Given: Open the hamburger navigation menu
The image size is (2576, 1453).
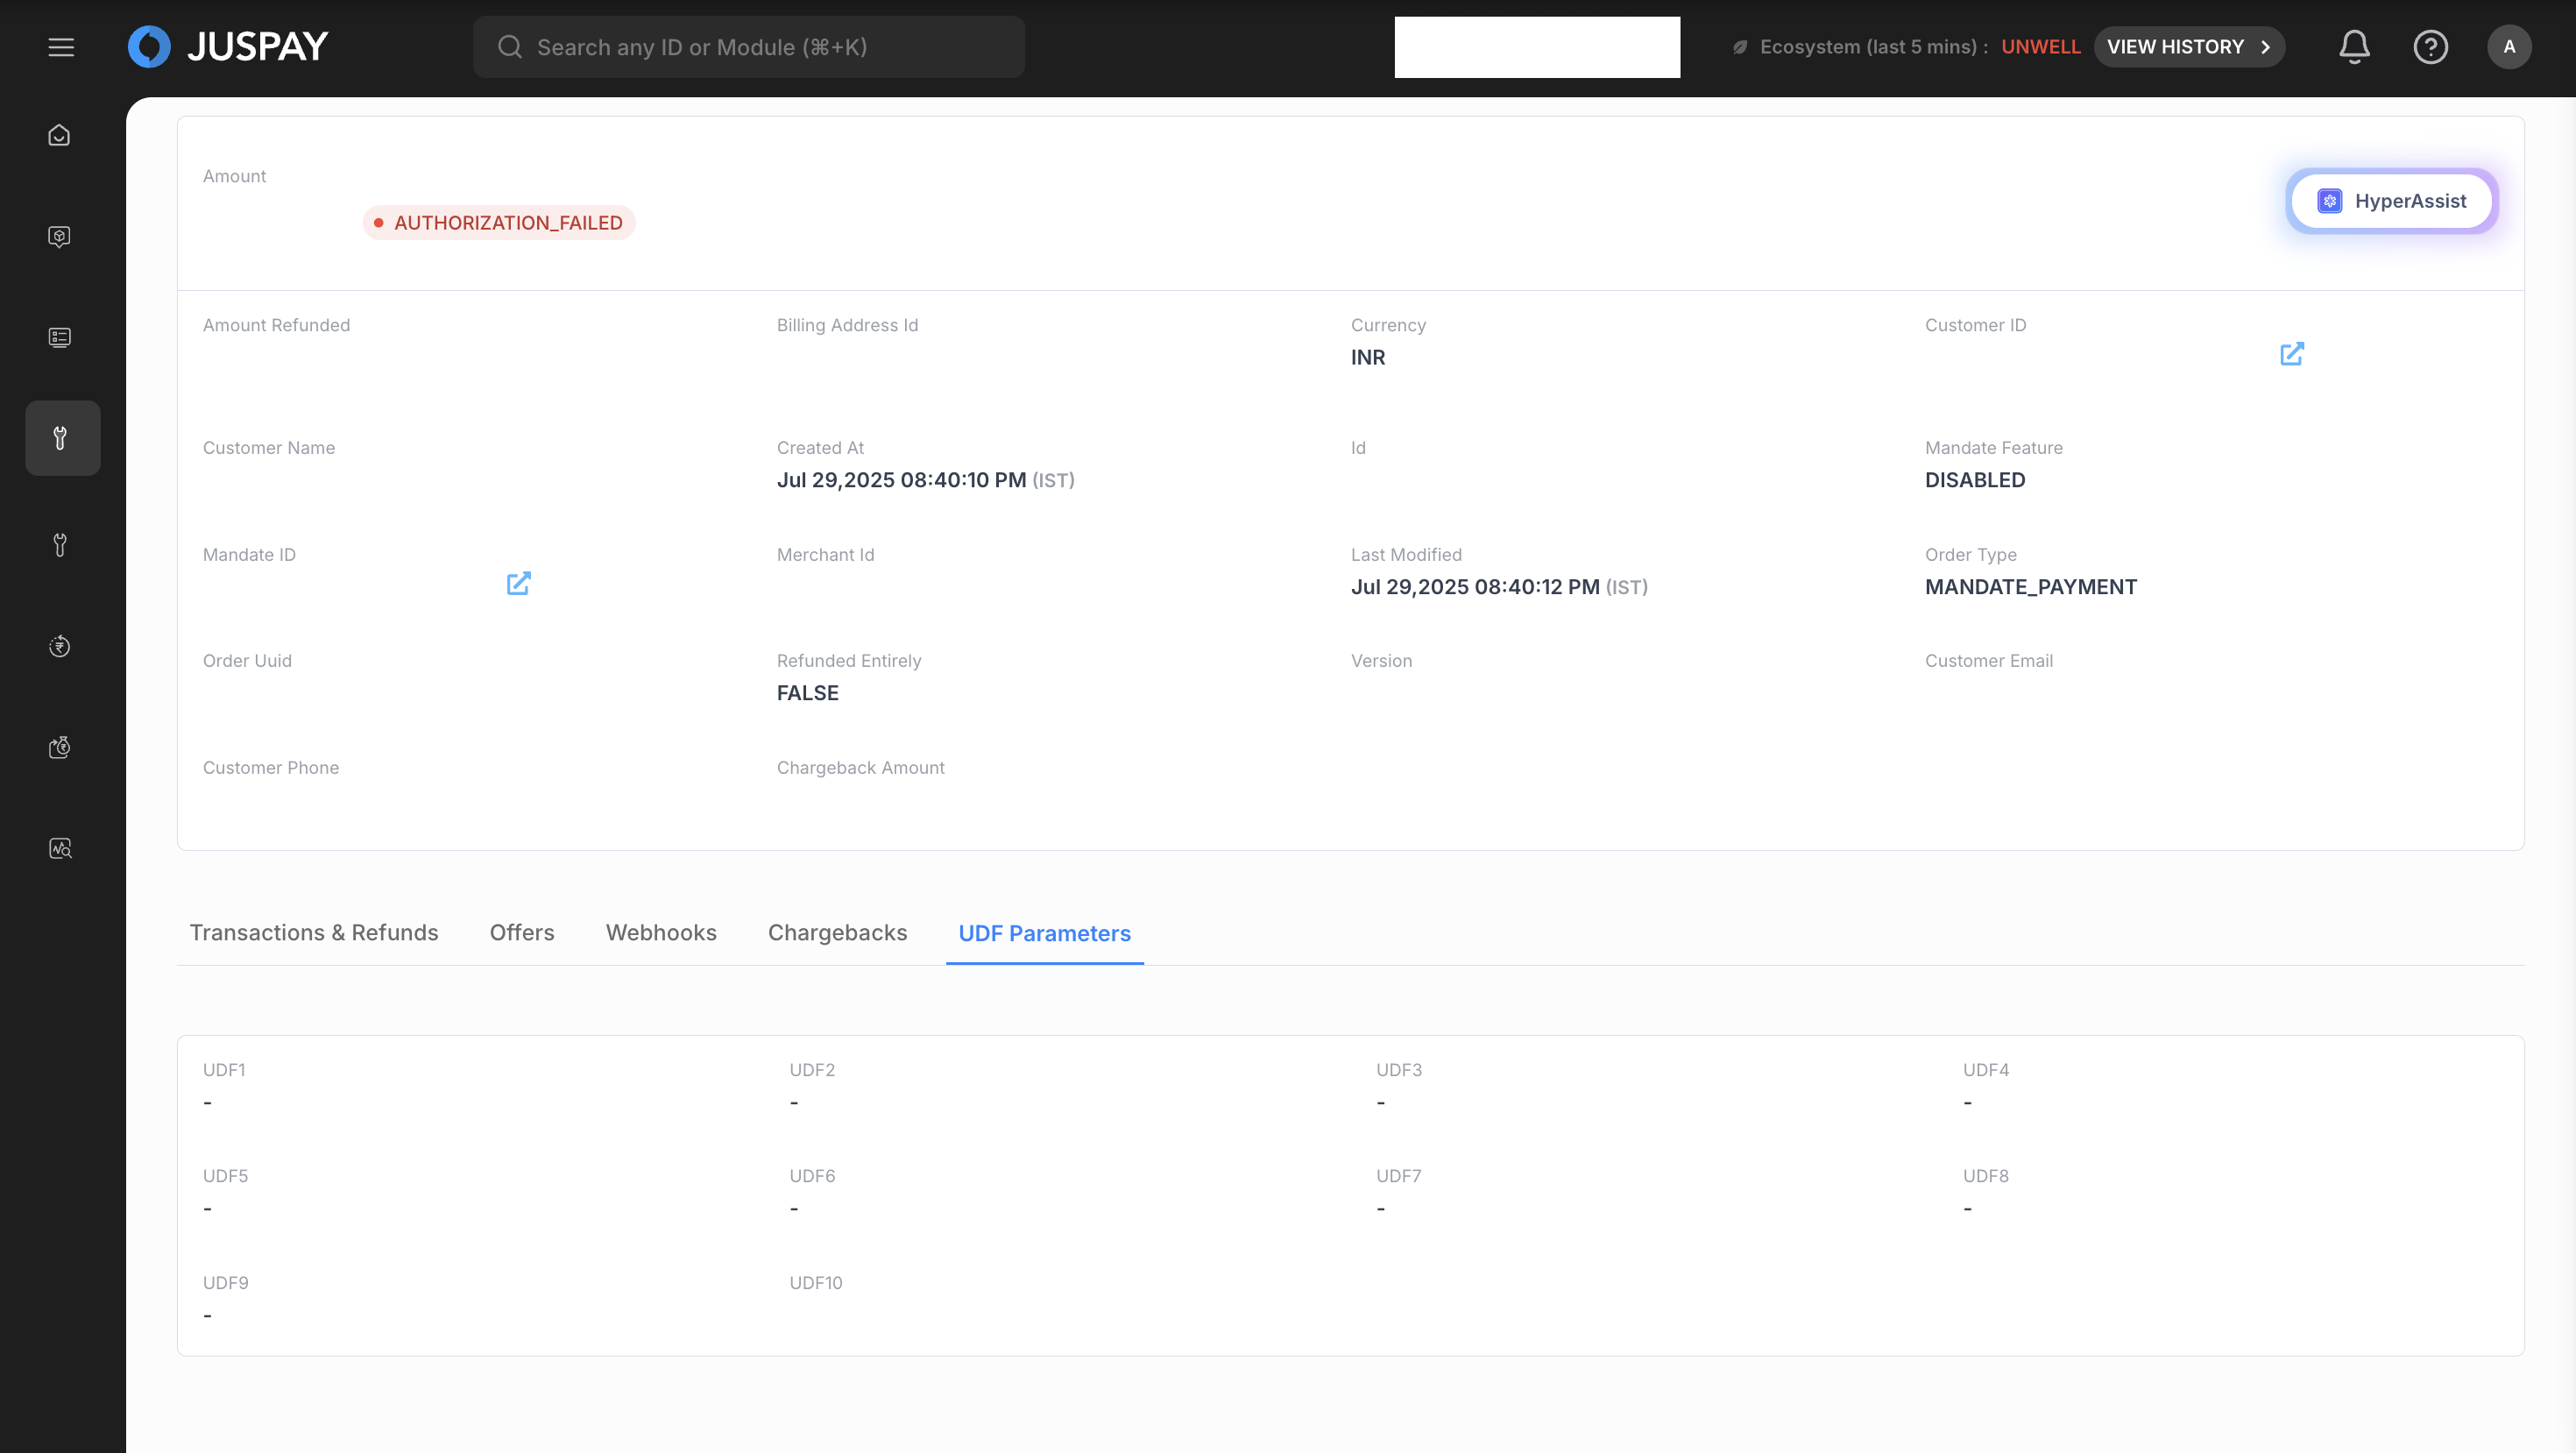Looking at the screenshot, I should click(x=61, y=47).
